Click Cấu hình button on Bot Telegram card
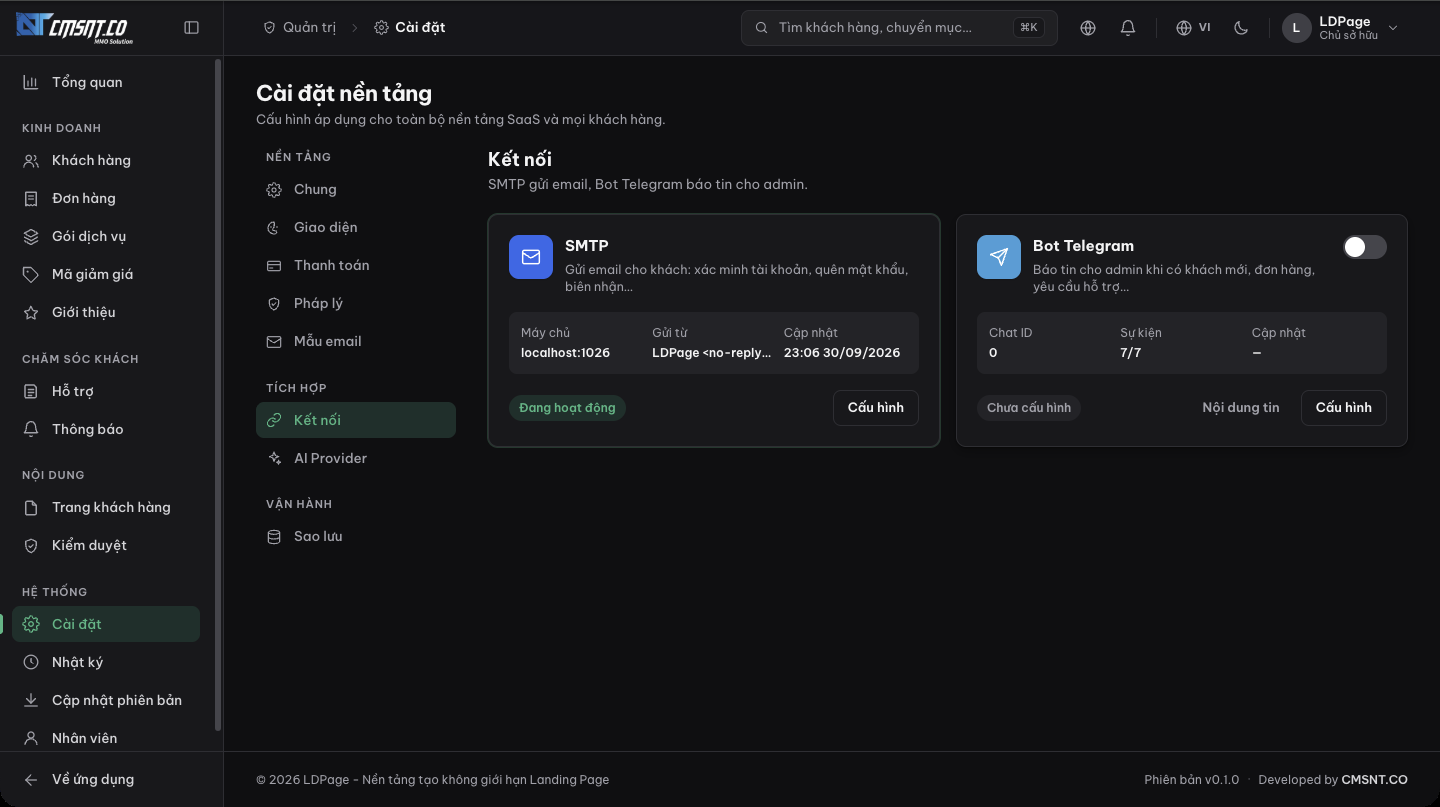 click(x=1344, y=408)
